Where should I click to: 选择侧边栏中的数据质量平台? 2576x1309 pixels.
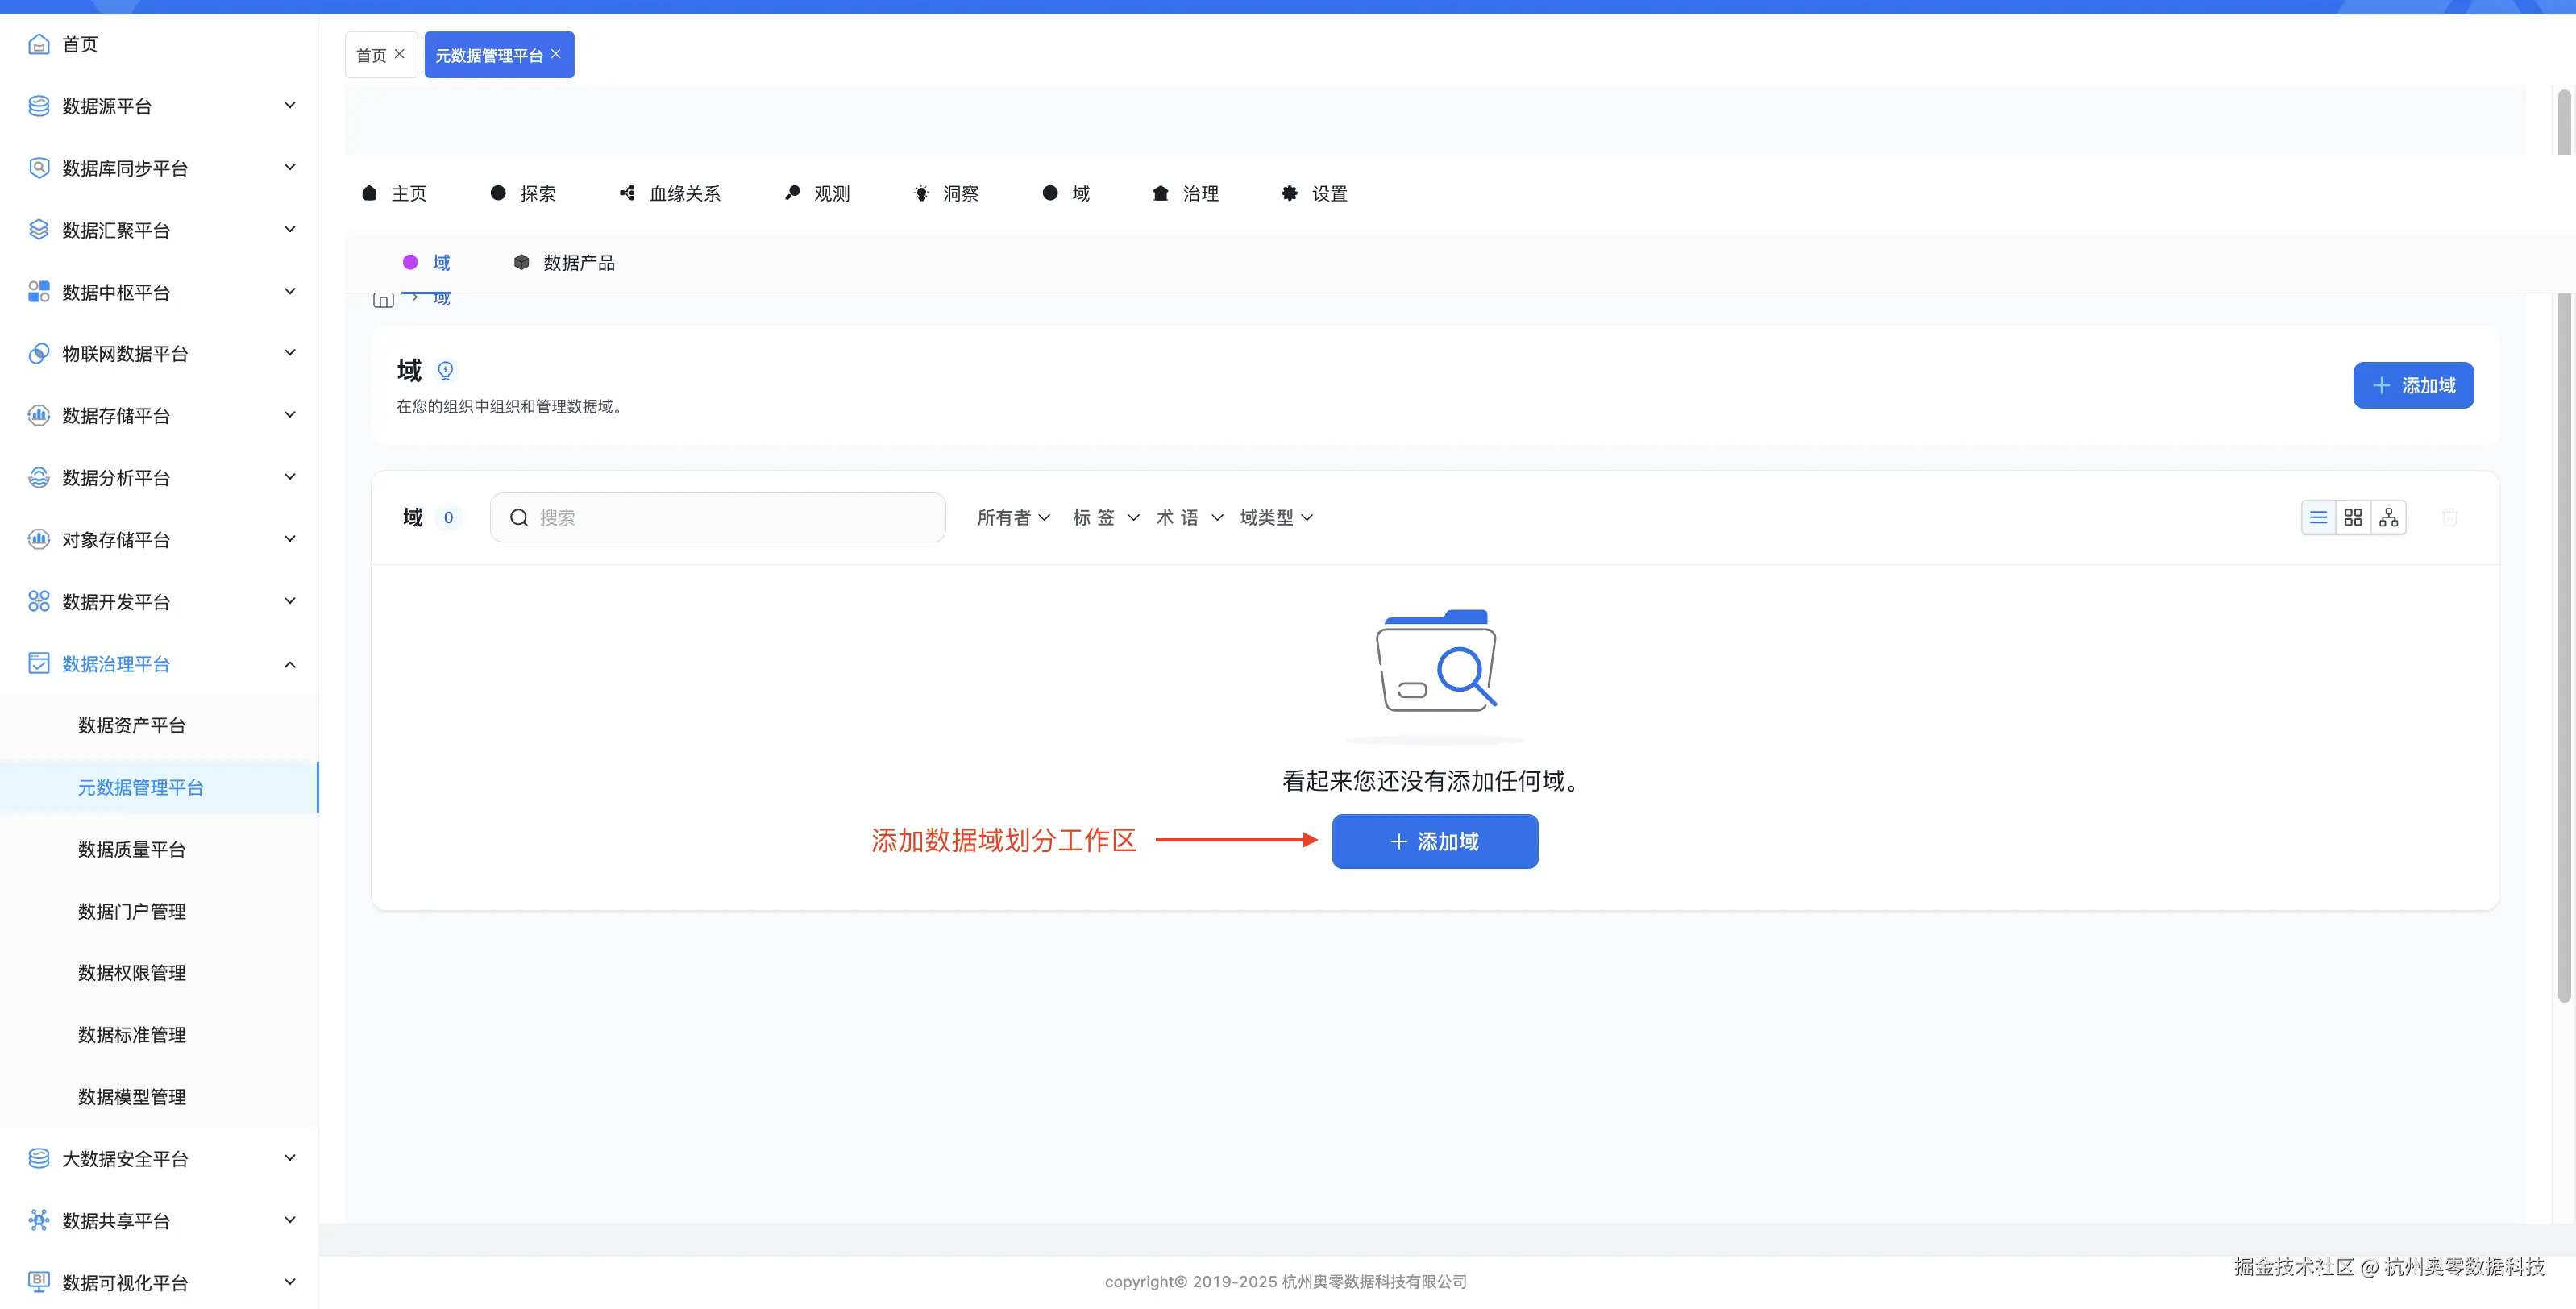click(x=131, y=849)
